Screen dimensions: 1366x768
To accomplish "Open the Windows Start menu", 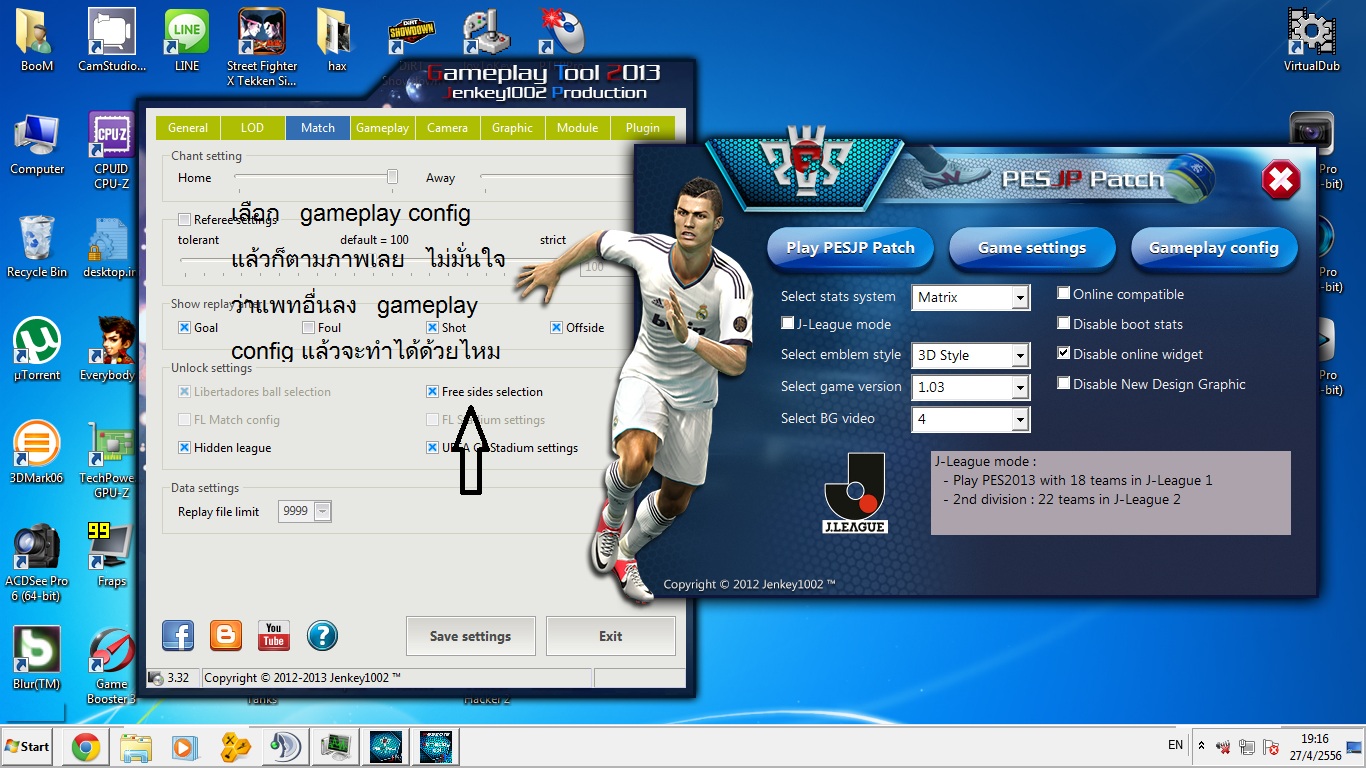I will (28, 746).
